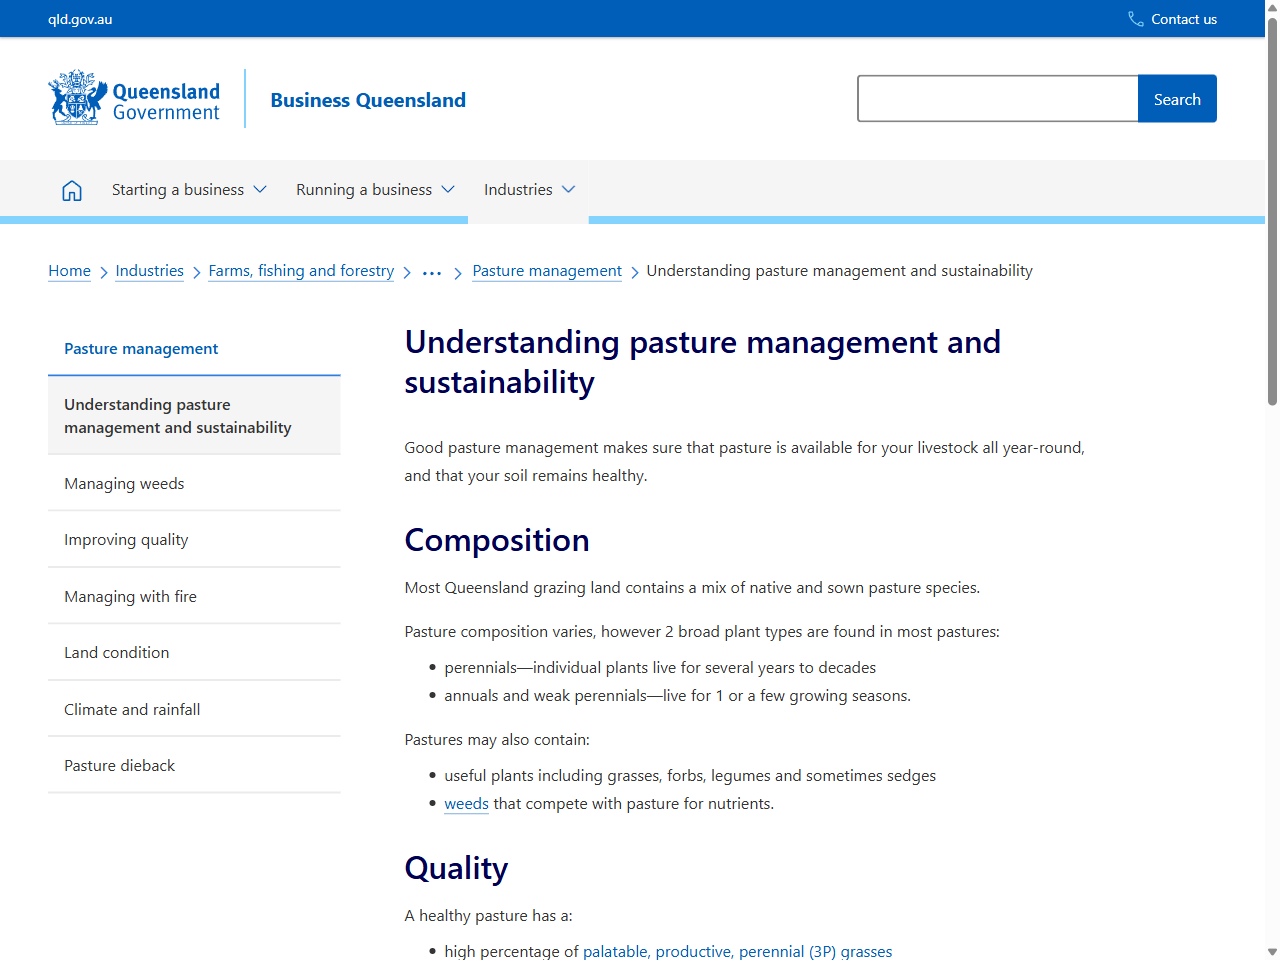Screen dimensions: 1280x960
Task: Open Home from the breadcrumb trail
Action: point(69,270)
